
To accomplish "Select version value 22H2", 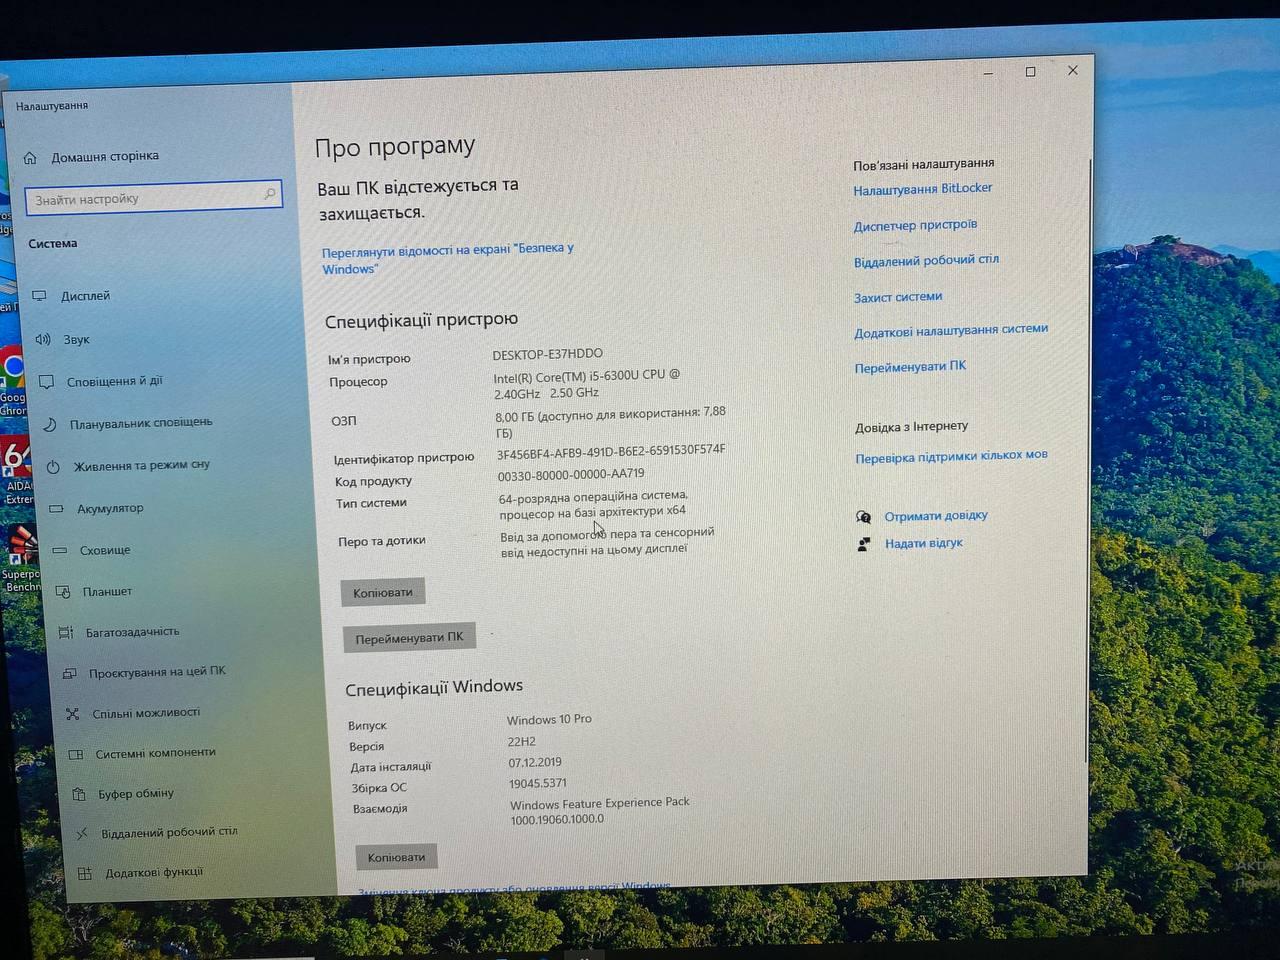I will click(521, 742).
